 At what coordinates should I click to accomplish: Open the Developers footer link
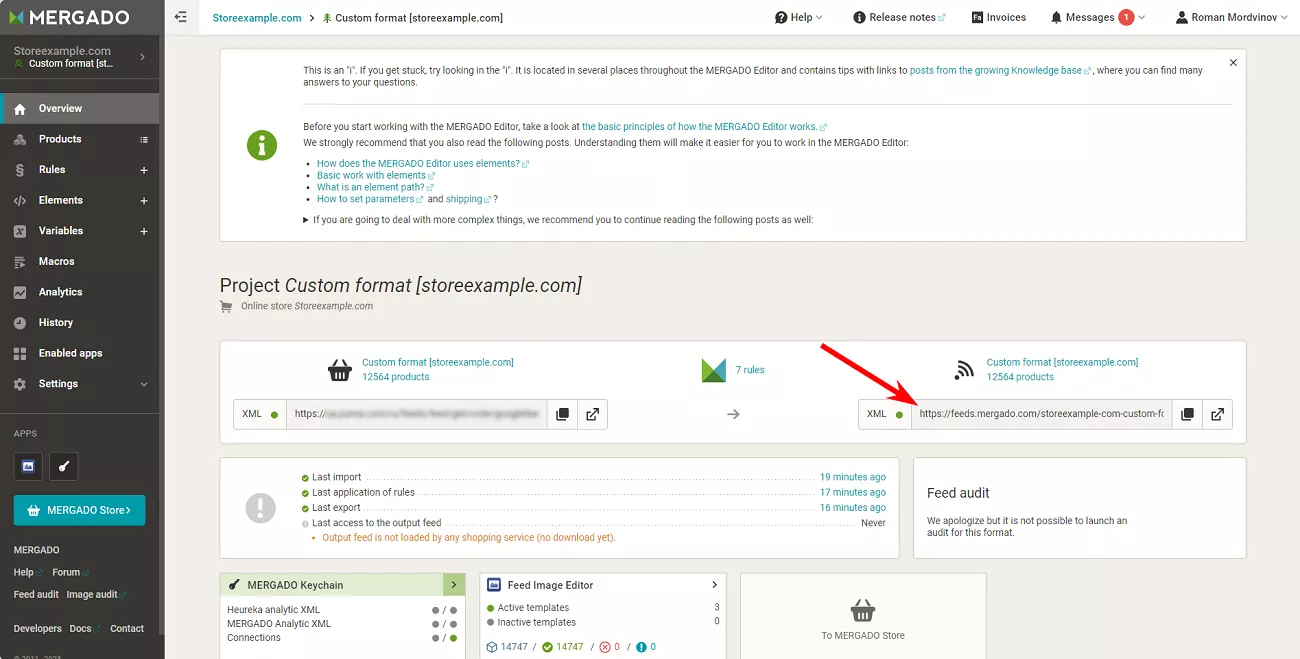pyautogui.click(x=37, y=628)
